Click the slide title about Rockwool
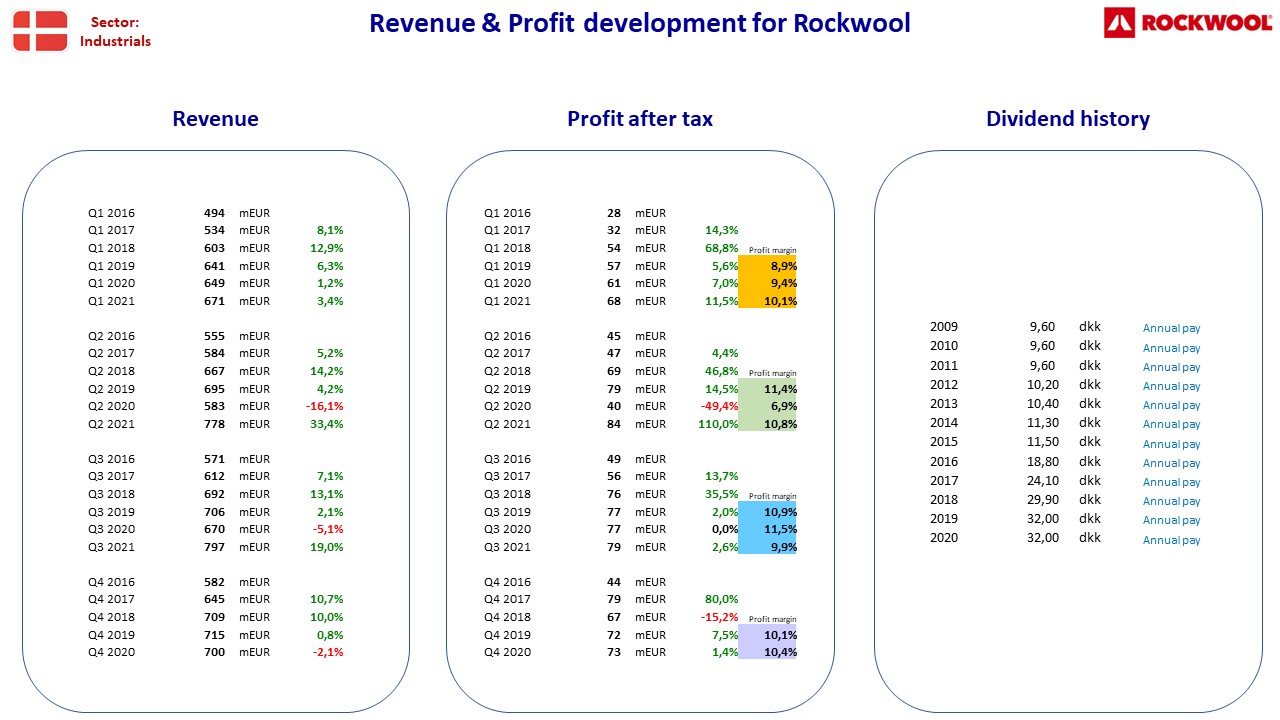 click(640, 23)
